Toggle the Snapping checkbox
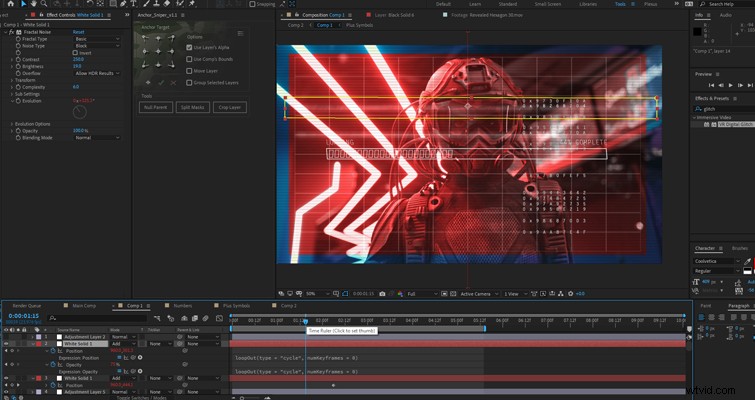Image resolution: width=755 pixels, height=400 pixels. pos(252,4)
